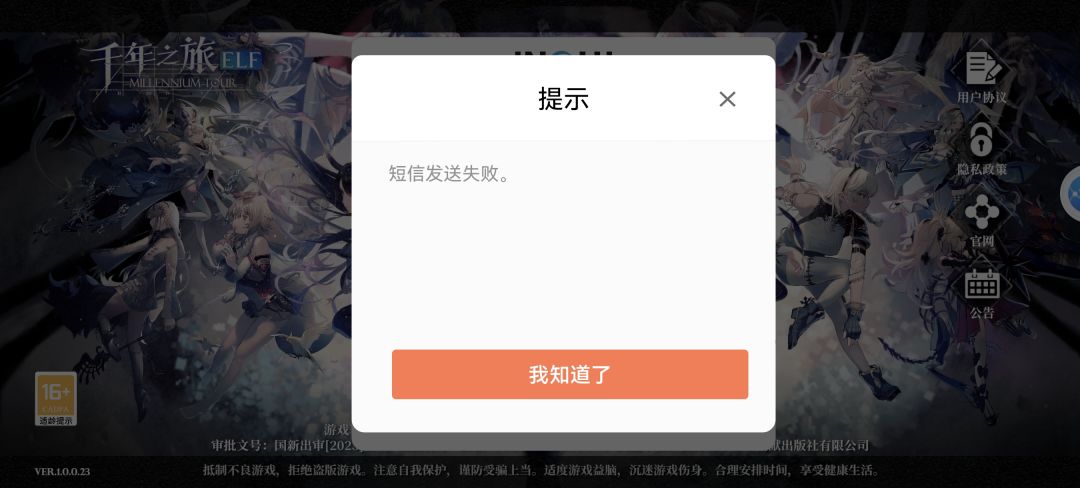Click the 千年之旅 ELF game logo
This screenshot has width=1080, height=488.
pyautogui.click(x=172, y=63)
